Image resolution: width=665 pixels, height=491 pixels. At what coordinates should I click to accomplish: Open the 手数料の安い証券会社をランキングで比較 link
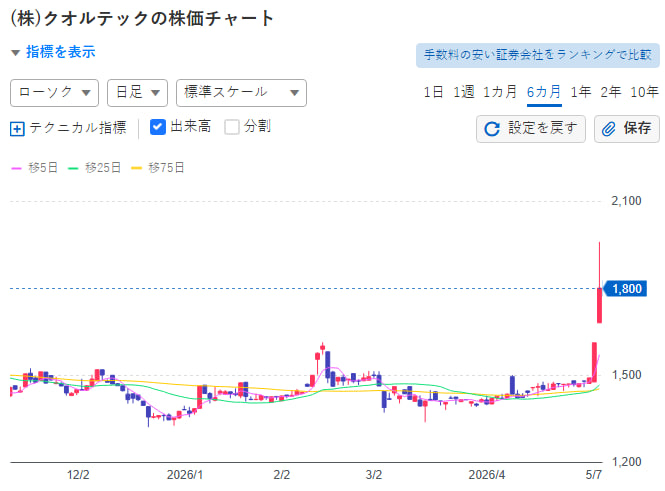[538, 55]
